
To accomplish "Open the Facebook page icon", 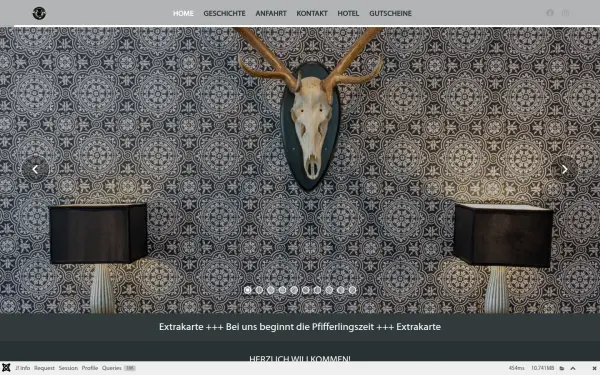I will tap(550, 13).
